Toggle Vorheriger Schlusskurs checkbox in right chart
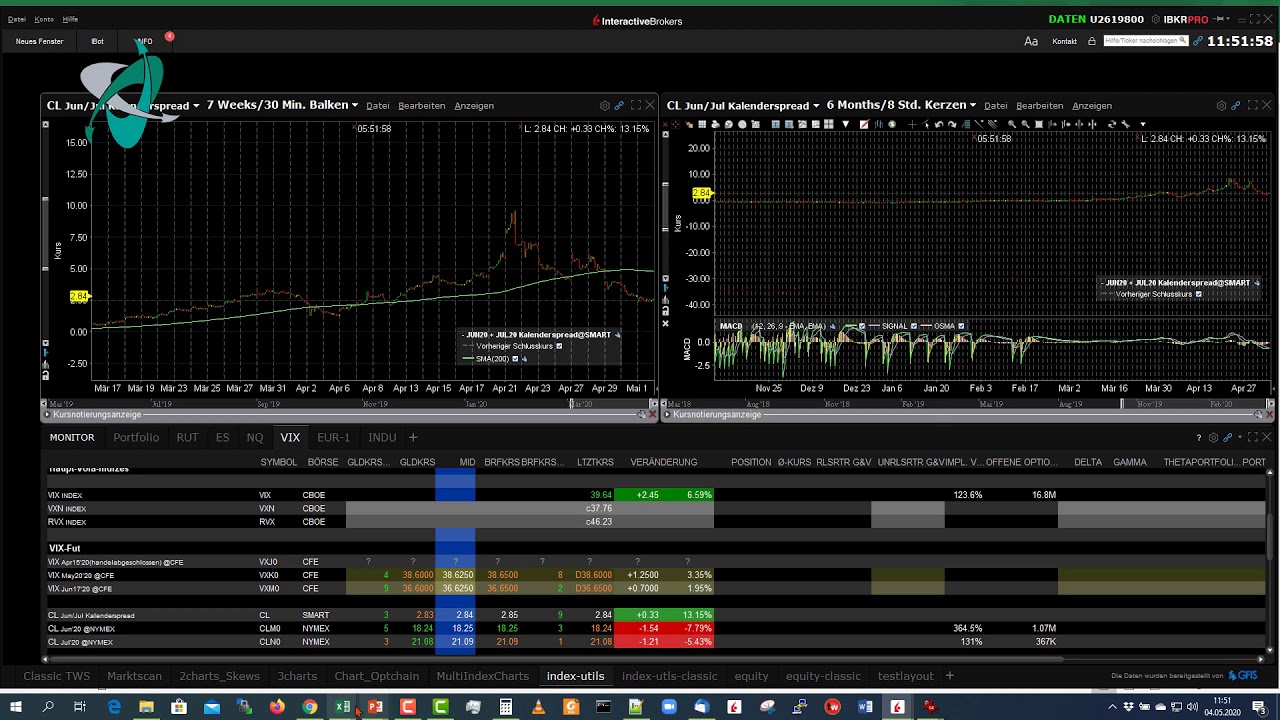 1198,295
